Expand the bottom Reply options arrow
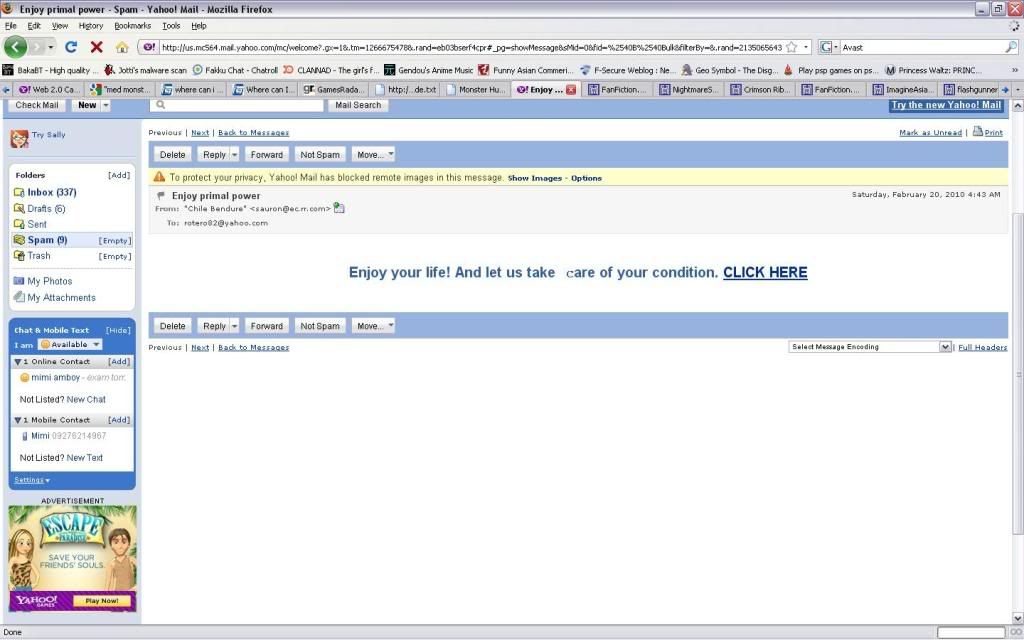The height and width of the screenshot is (640, 1024). 234,326
